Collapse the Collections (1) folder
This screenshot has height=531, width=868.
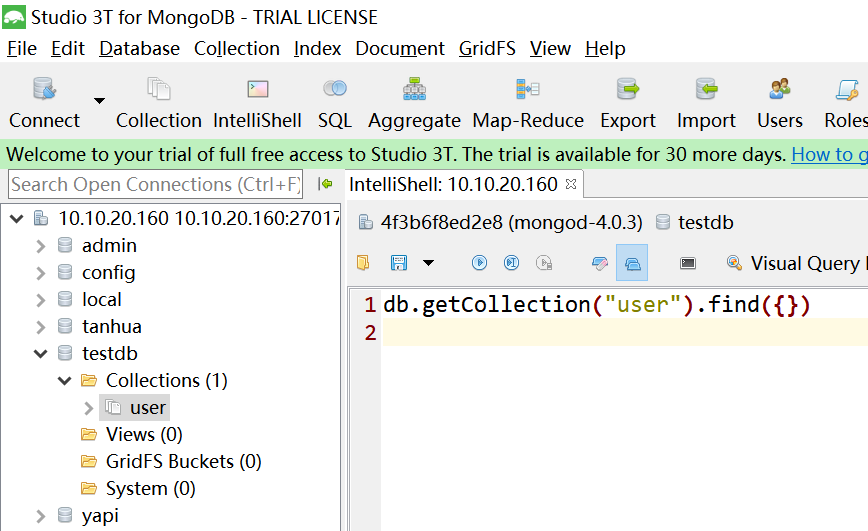point(65,381)
